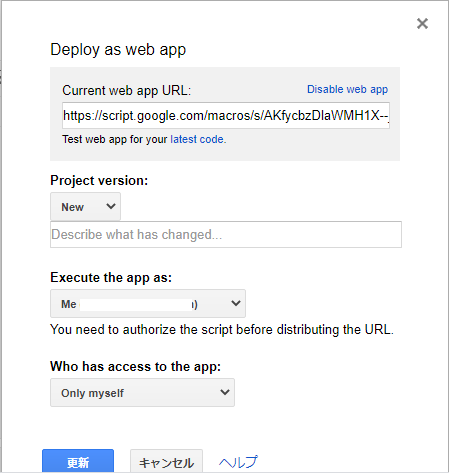The image size is (449, 475).
Task: Click the Disable web app link
Action: click(x=347, y=89)
